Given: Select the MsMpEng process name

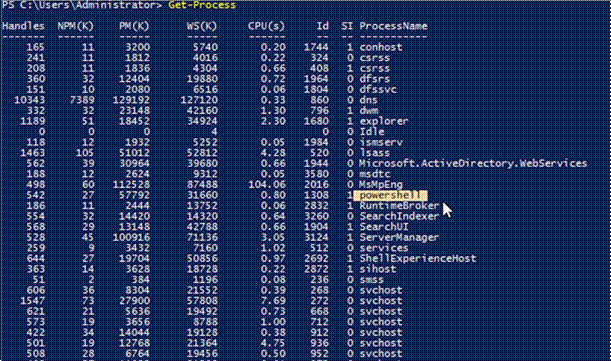Looking at the screenshot, I should click(381, 184).
